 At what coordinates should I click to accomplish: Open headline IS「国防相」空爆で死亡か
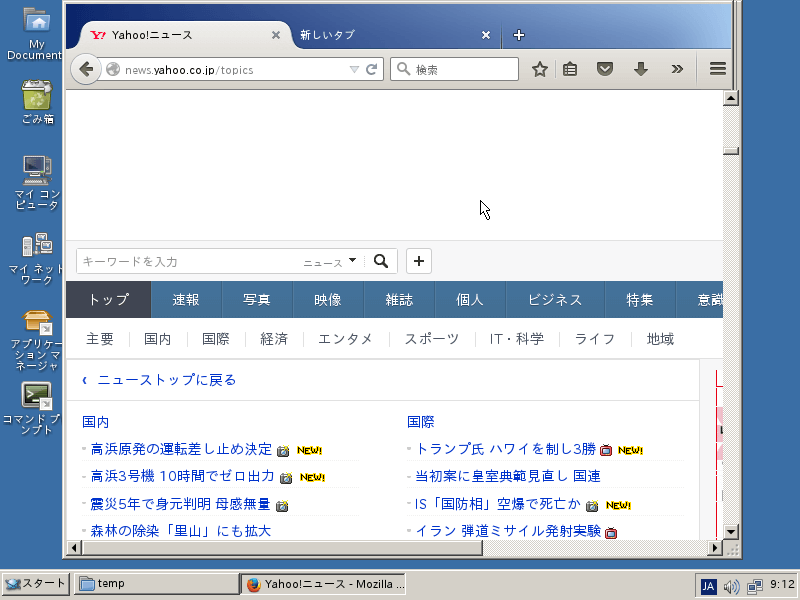click(497, 504)
